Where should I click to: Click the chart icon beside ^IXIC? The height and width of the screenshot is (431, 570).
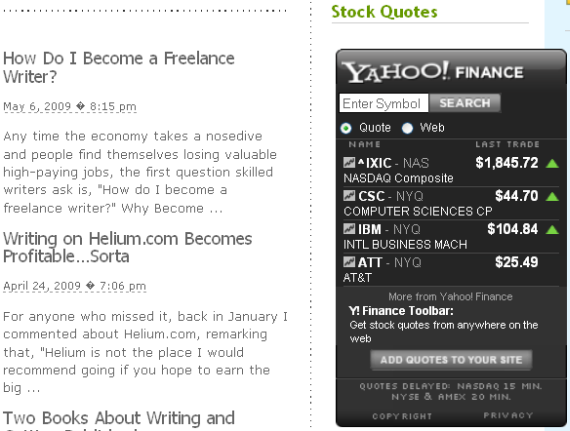point(349,162)
